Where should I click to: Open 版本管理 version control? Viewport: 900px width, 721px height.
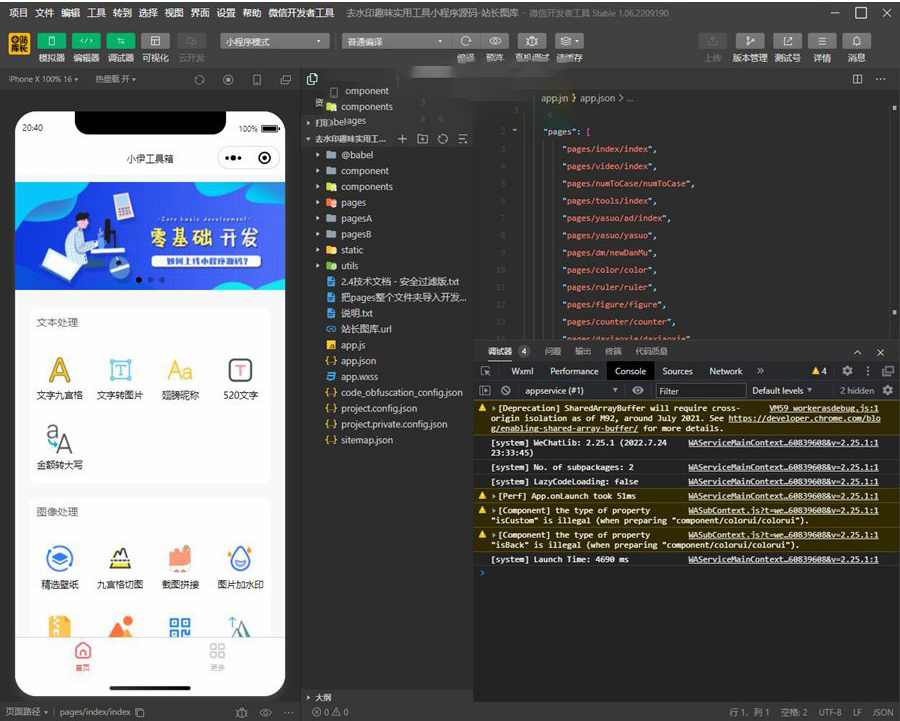coord(750,41)
